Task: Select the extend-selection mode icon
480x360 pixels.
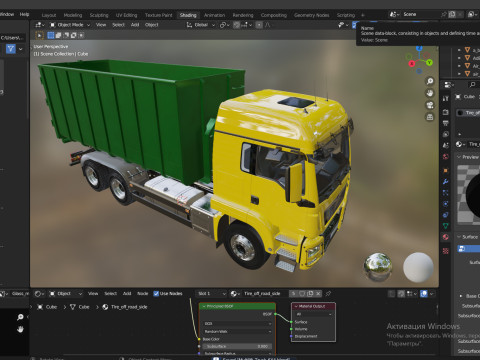Action: pyautogui.click(x=58, y=35)
